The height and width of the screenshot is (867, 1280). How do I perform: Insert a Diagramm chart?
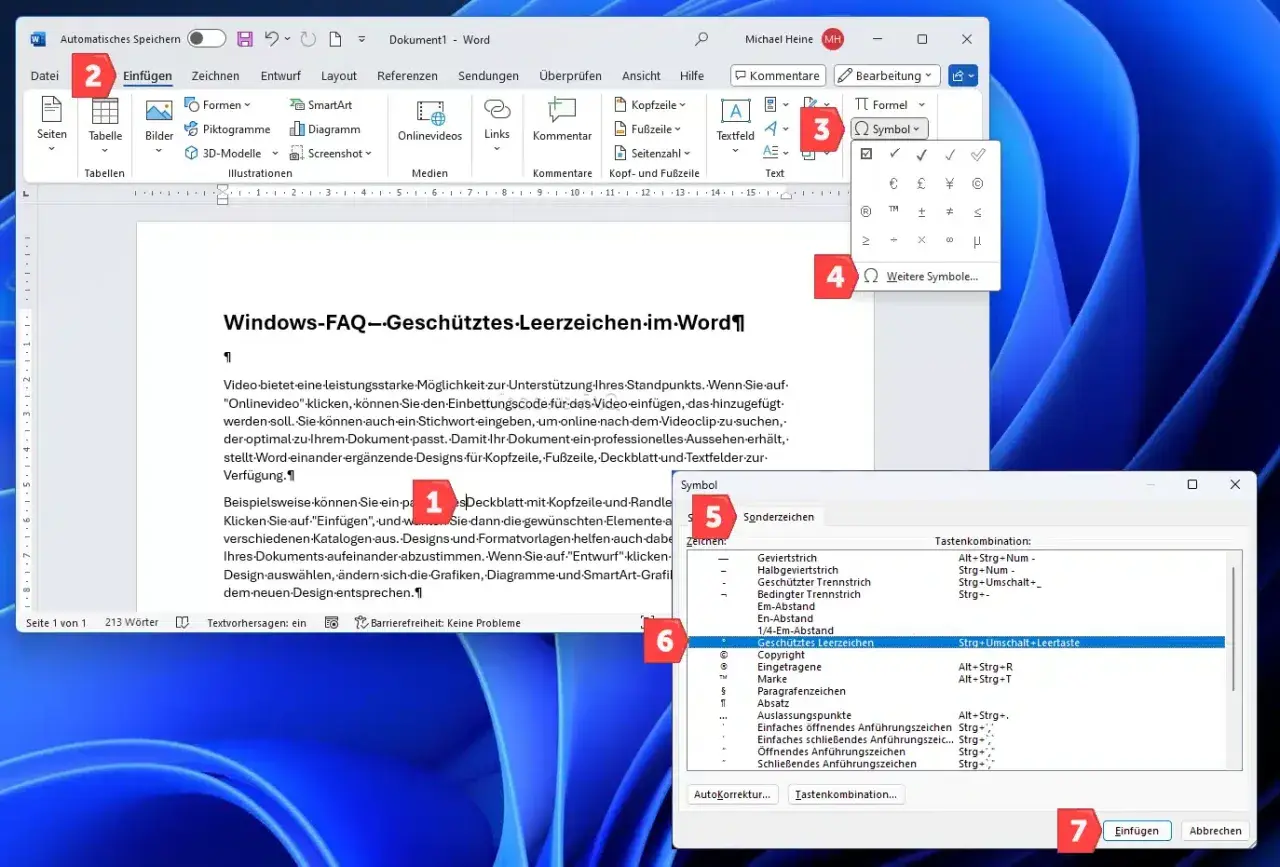tap(325, 129)
